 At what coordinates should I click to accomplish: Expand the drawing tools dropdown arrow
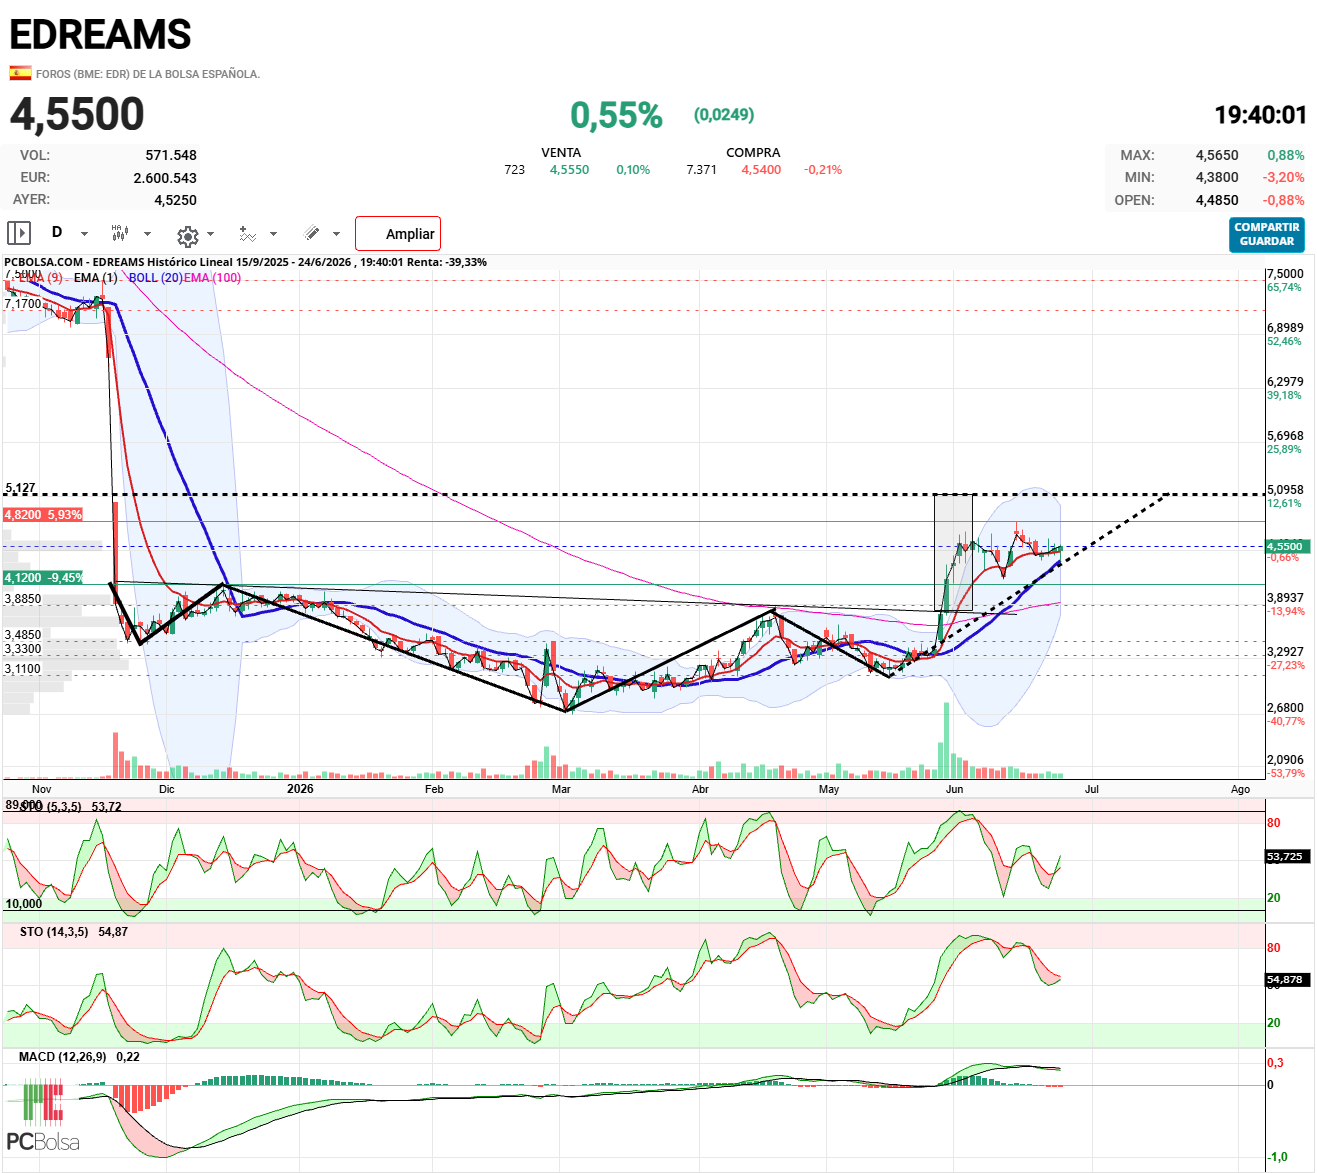point(336,234)
